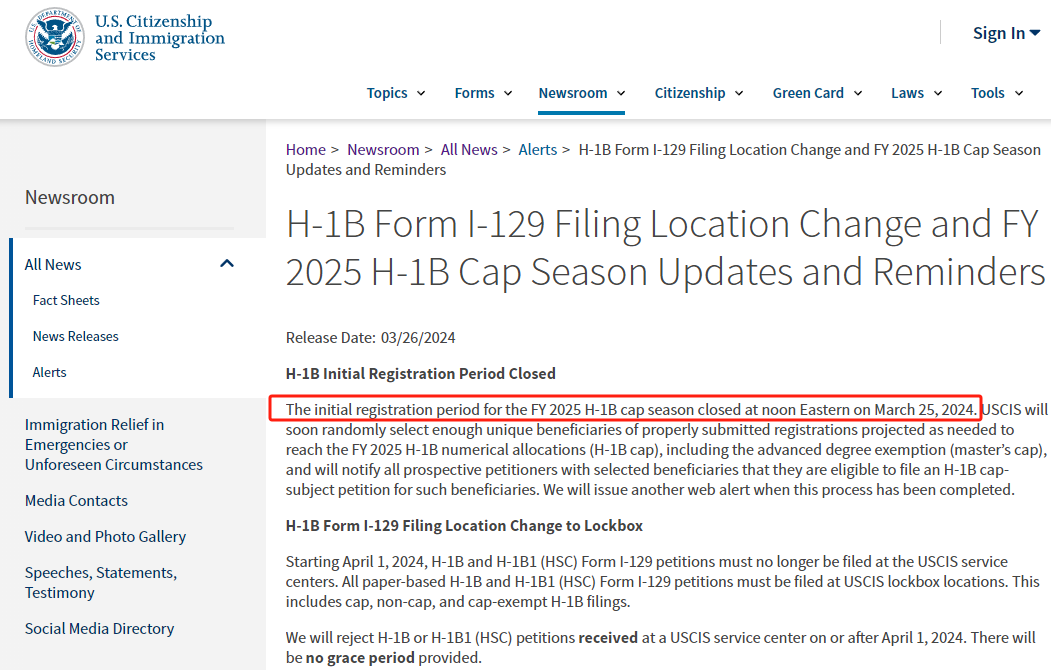Screen dimensions: 1051x670
Task: Open the Newsroom navigation menu
Action: (582, 93)
